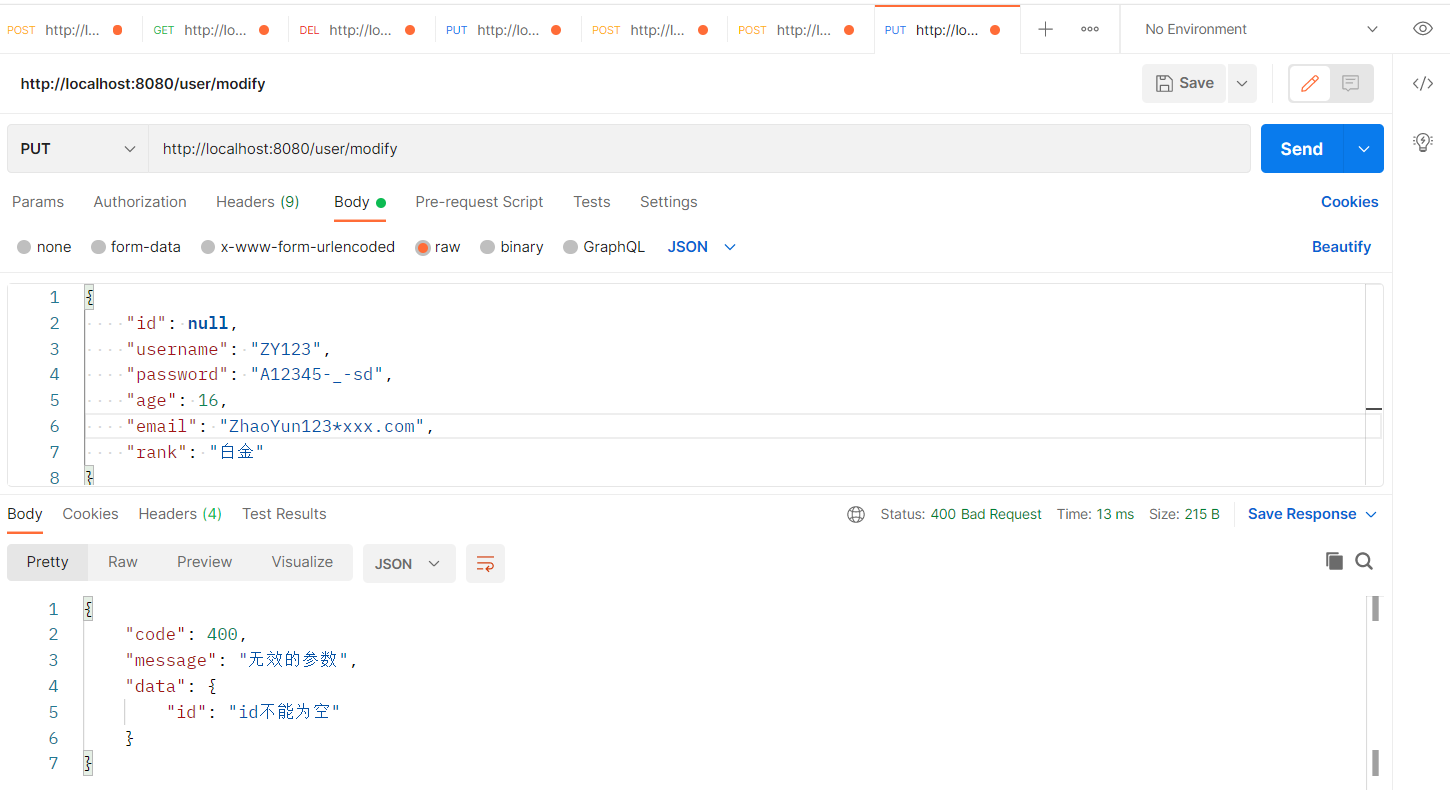Open the No Environment dropdown
The image size is (1450, 790).
coord(1262,29)
